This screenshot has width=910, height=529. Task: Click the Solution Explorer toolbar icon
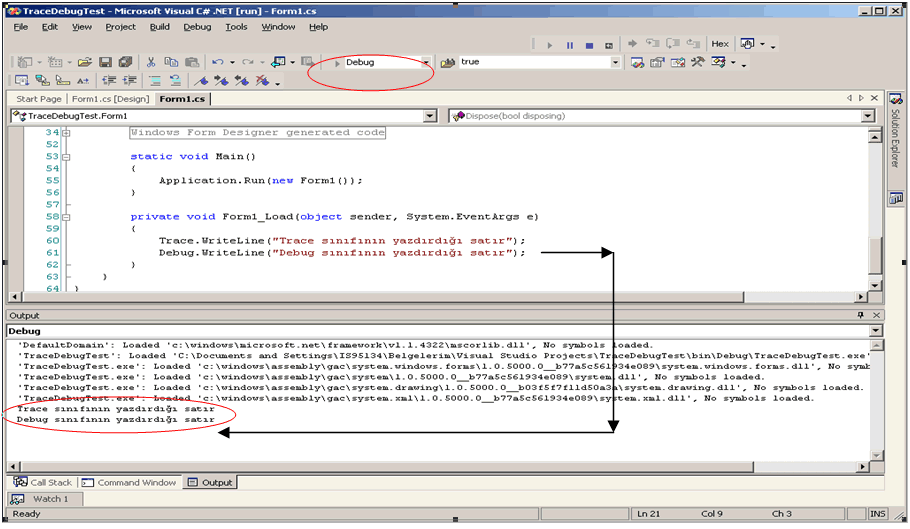(637, 62)
